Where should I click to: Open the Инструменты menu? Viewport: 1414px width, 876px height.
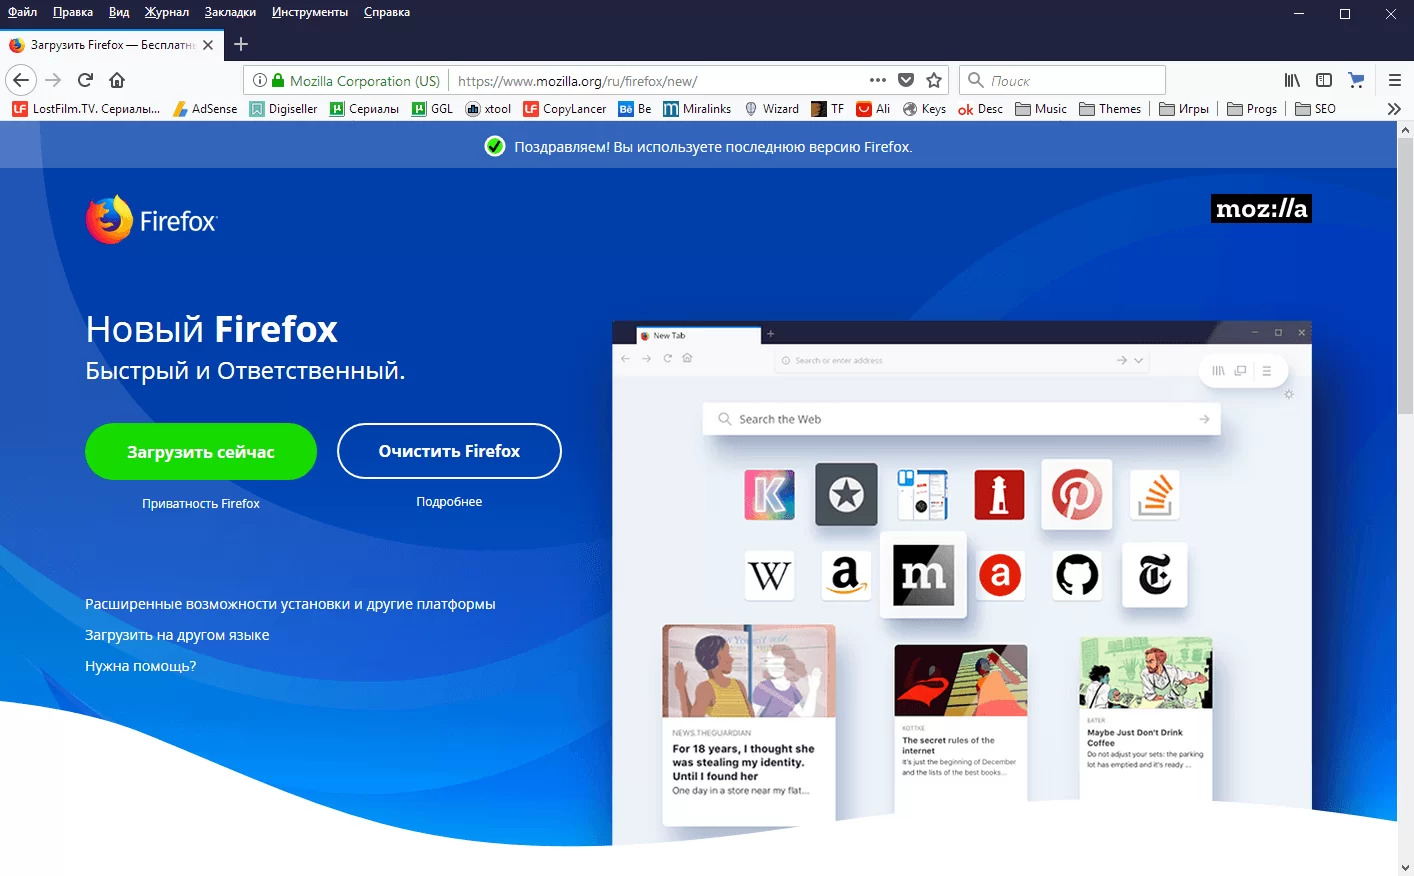pyautogui.click(x=310, y=12)
